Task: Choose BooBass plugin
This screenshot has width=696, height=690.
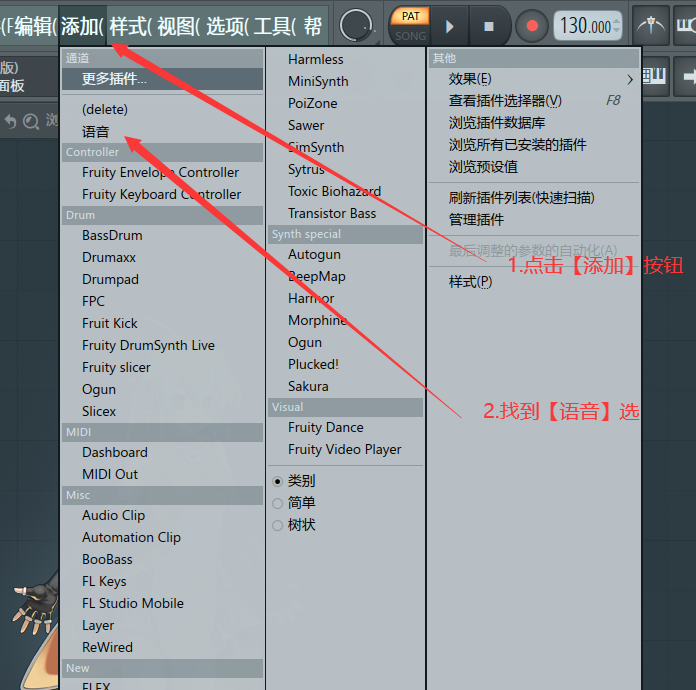Action: point(162,559)
